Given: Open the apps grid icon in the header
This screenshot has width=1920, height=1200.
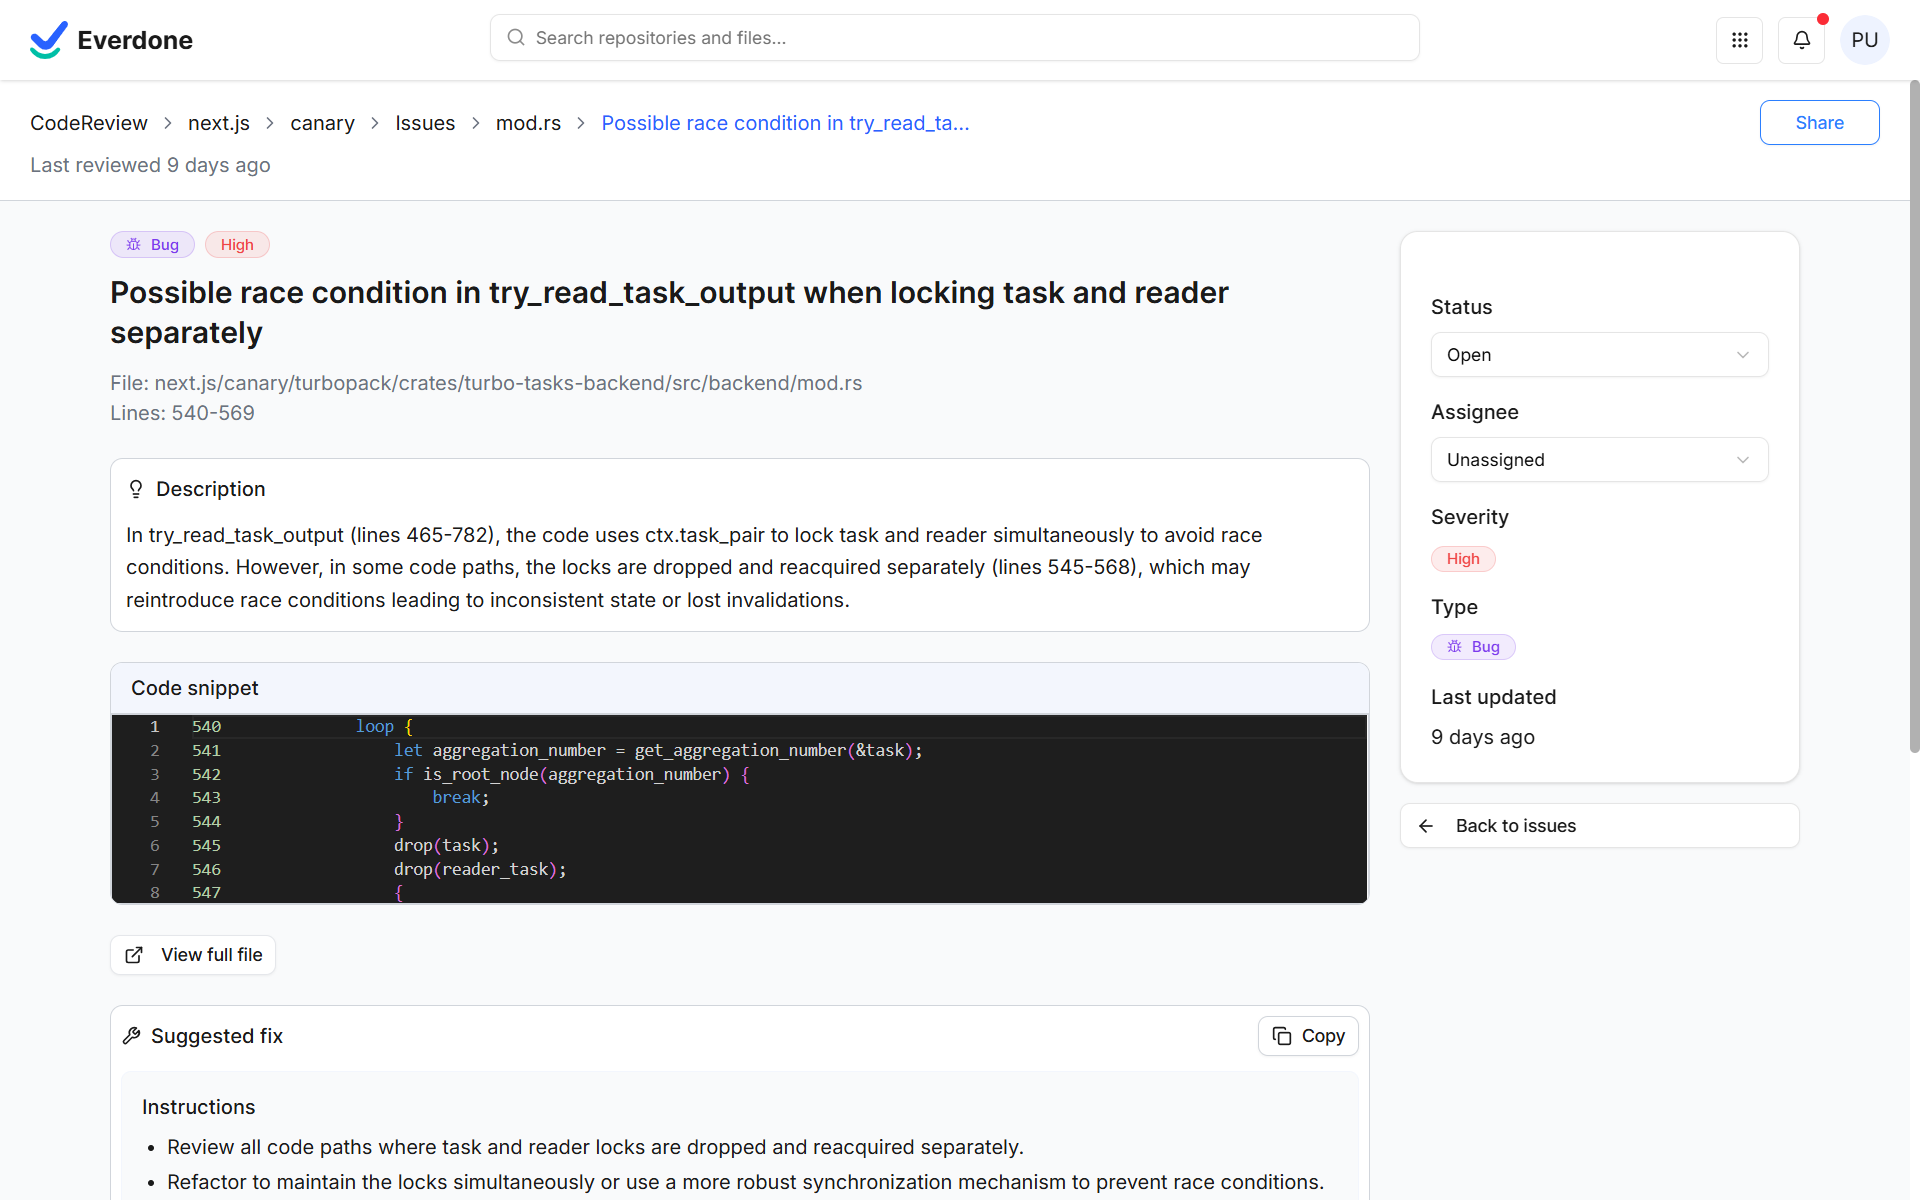Looking at the screenshot, I should 1740,40.
